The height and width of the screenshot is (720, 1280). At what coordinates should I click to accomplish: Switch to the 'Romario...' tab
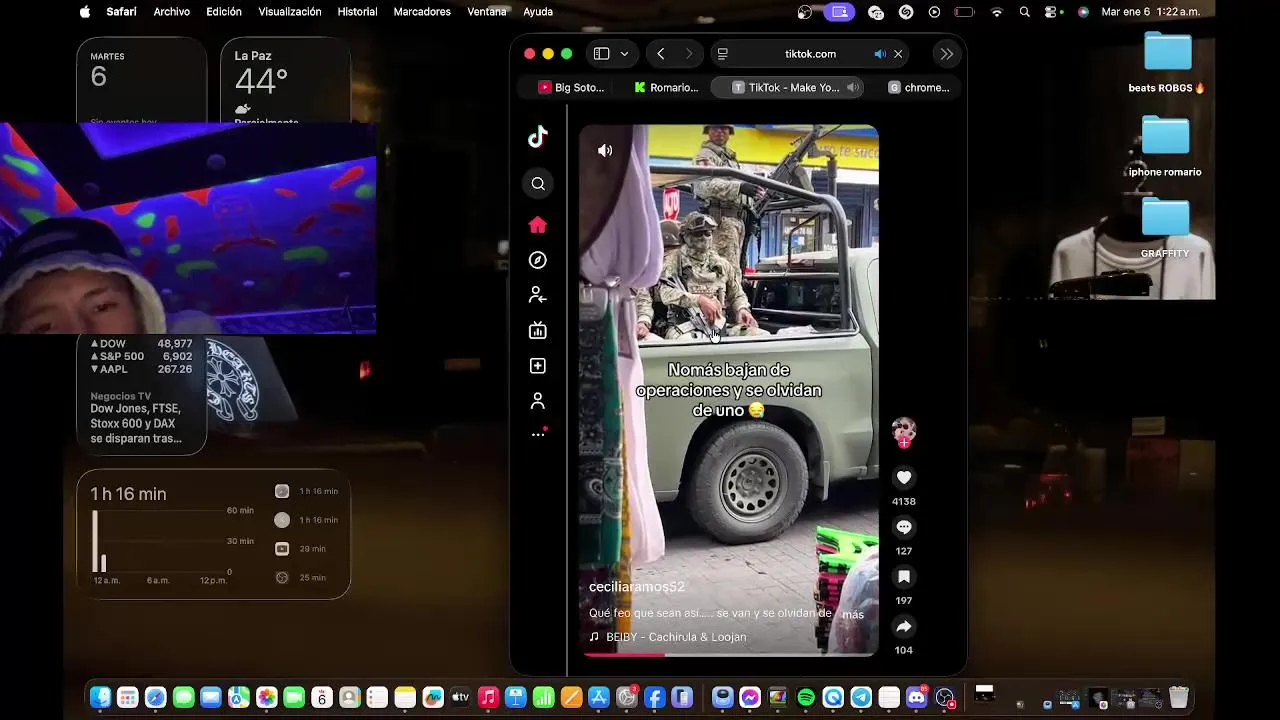pos(666,87)
